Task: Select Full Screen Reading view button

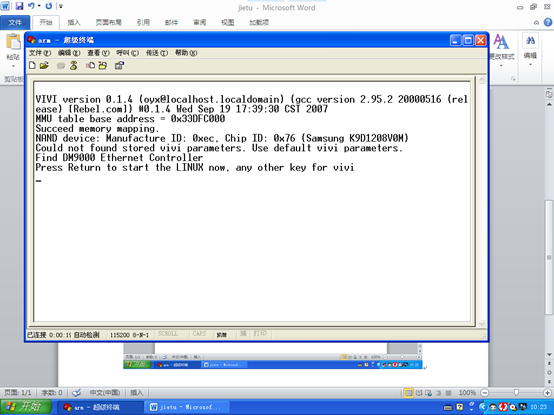Action: point(419,393)
